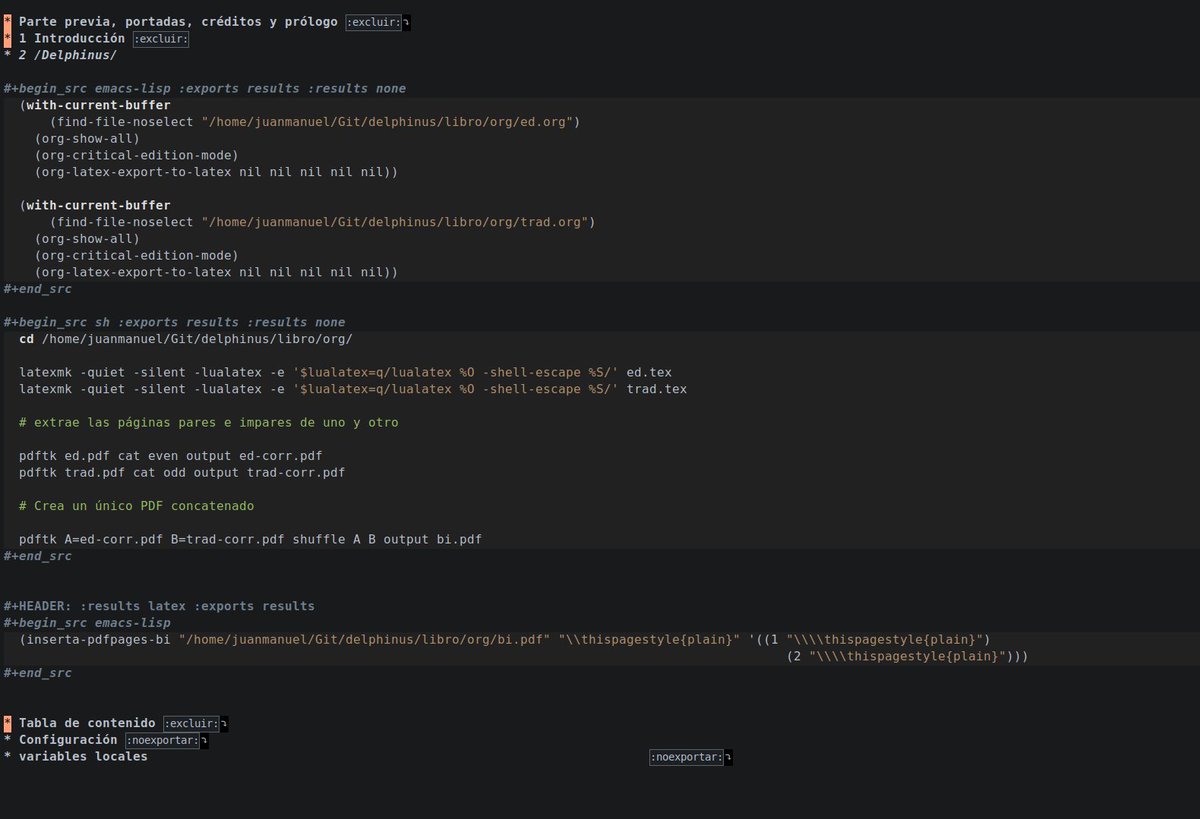Expand the fold marker on 'Tabla de contenido' heading

click(224, 724)
